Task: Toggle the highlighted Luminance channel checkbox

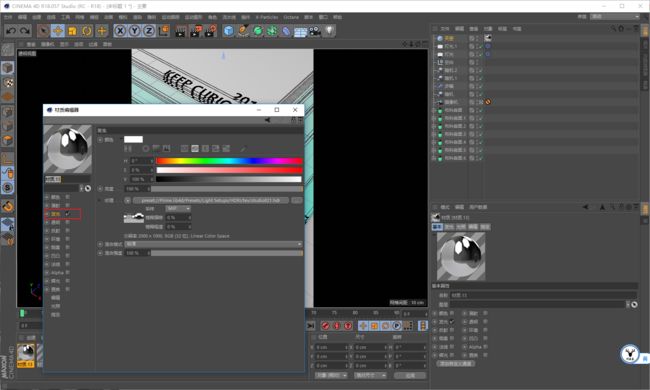Action: (67, 214)
